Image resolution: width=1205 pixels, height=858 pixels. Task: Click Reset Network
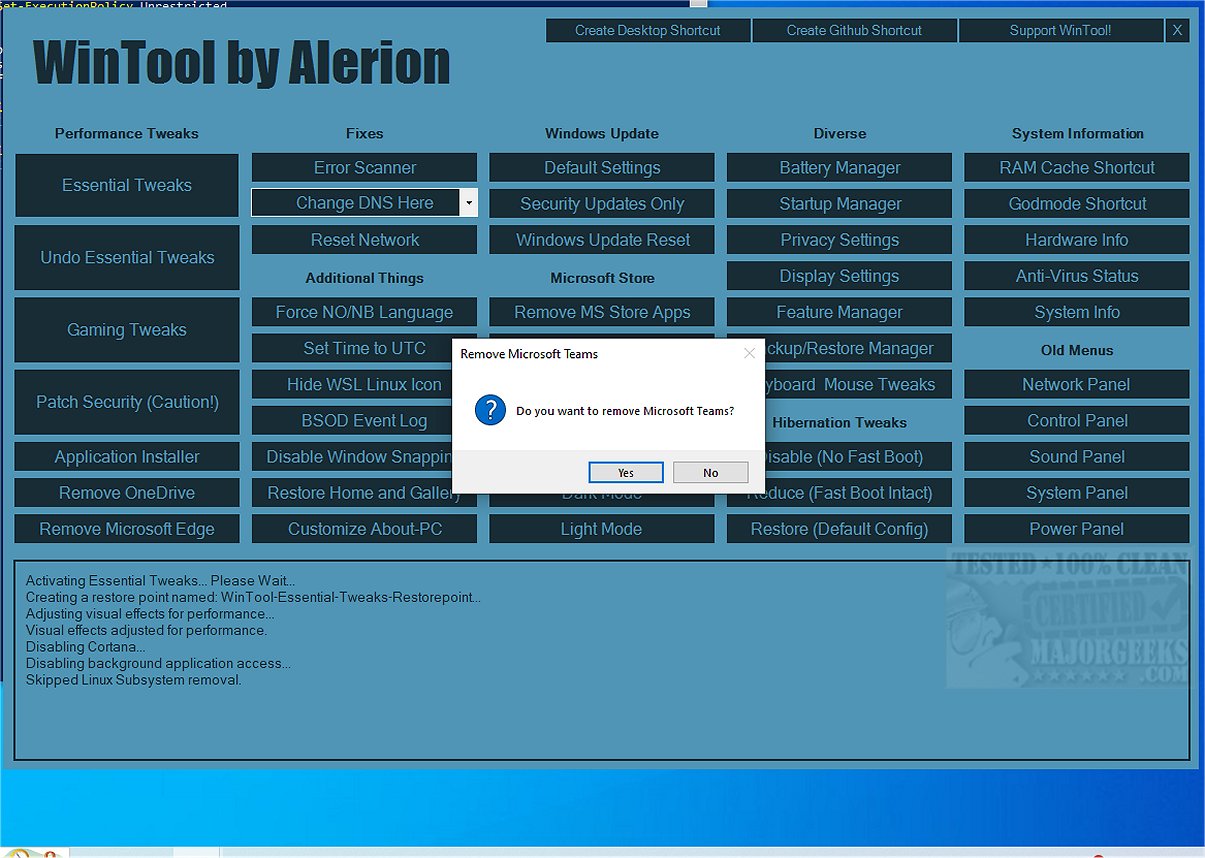tap(365, 240)
